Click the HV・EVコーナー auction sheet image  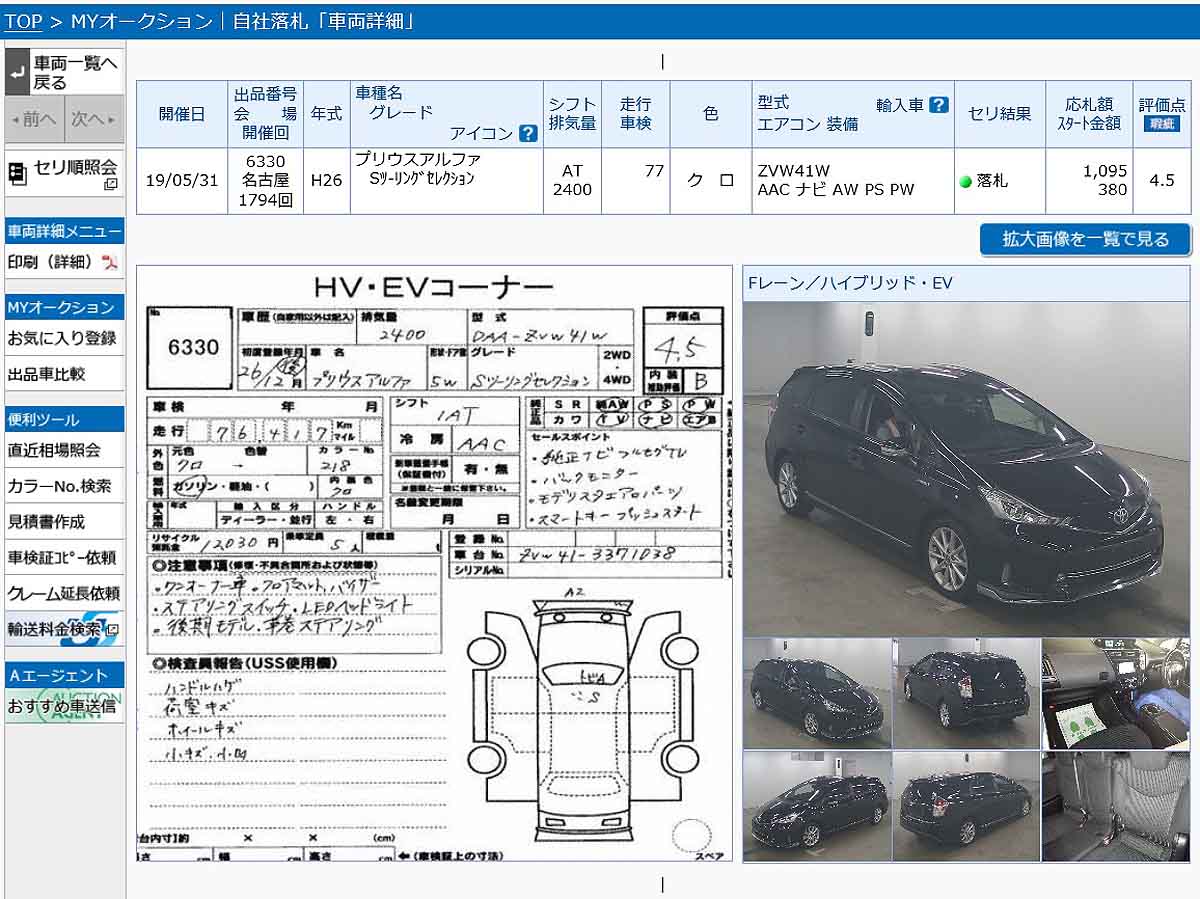click(x=434, y=563)
